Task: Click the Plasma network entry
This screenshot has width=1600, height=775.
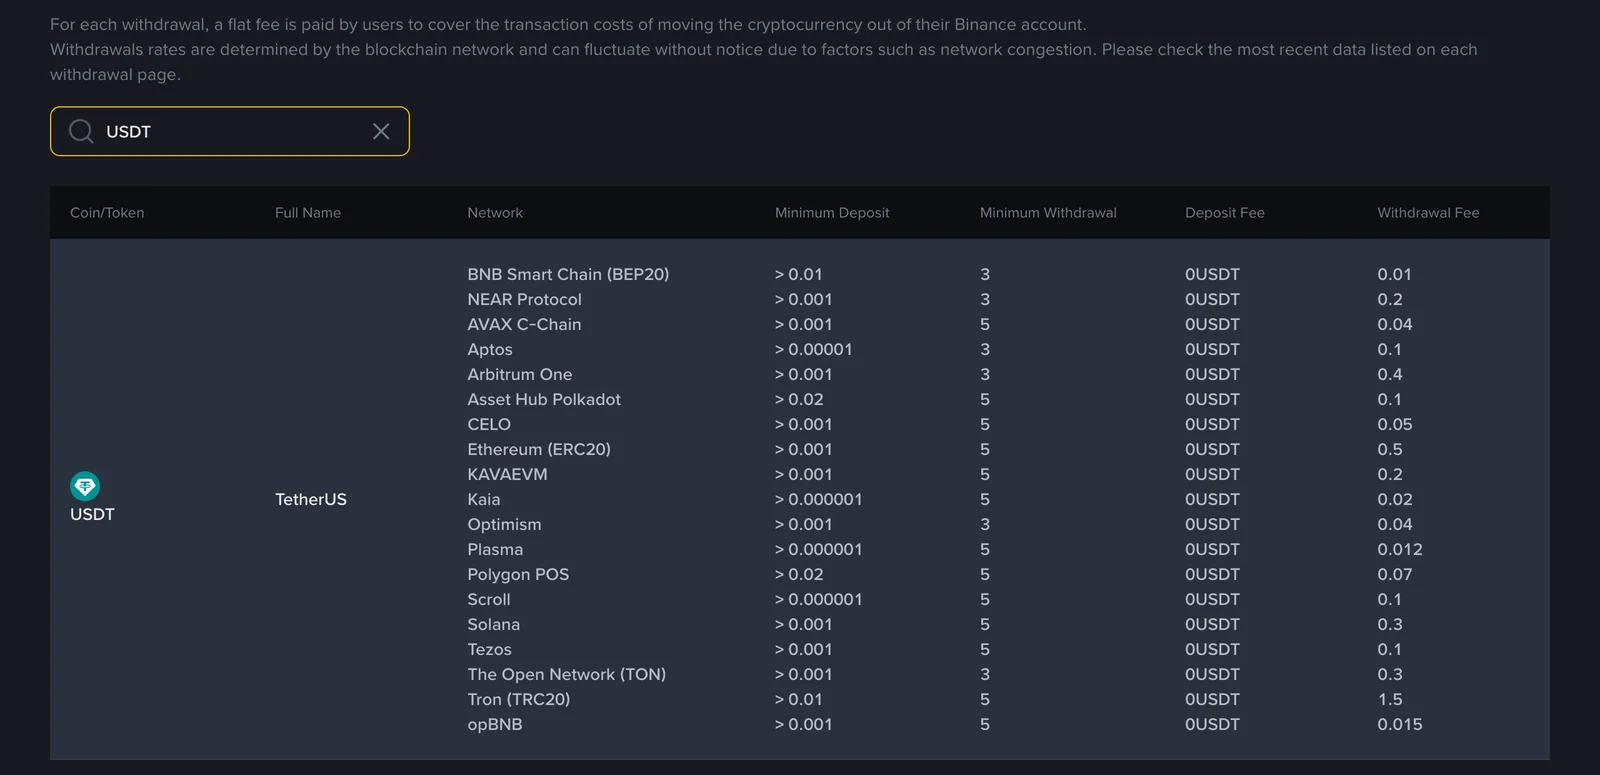Action: (x=495, y=549)
